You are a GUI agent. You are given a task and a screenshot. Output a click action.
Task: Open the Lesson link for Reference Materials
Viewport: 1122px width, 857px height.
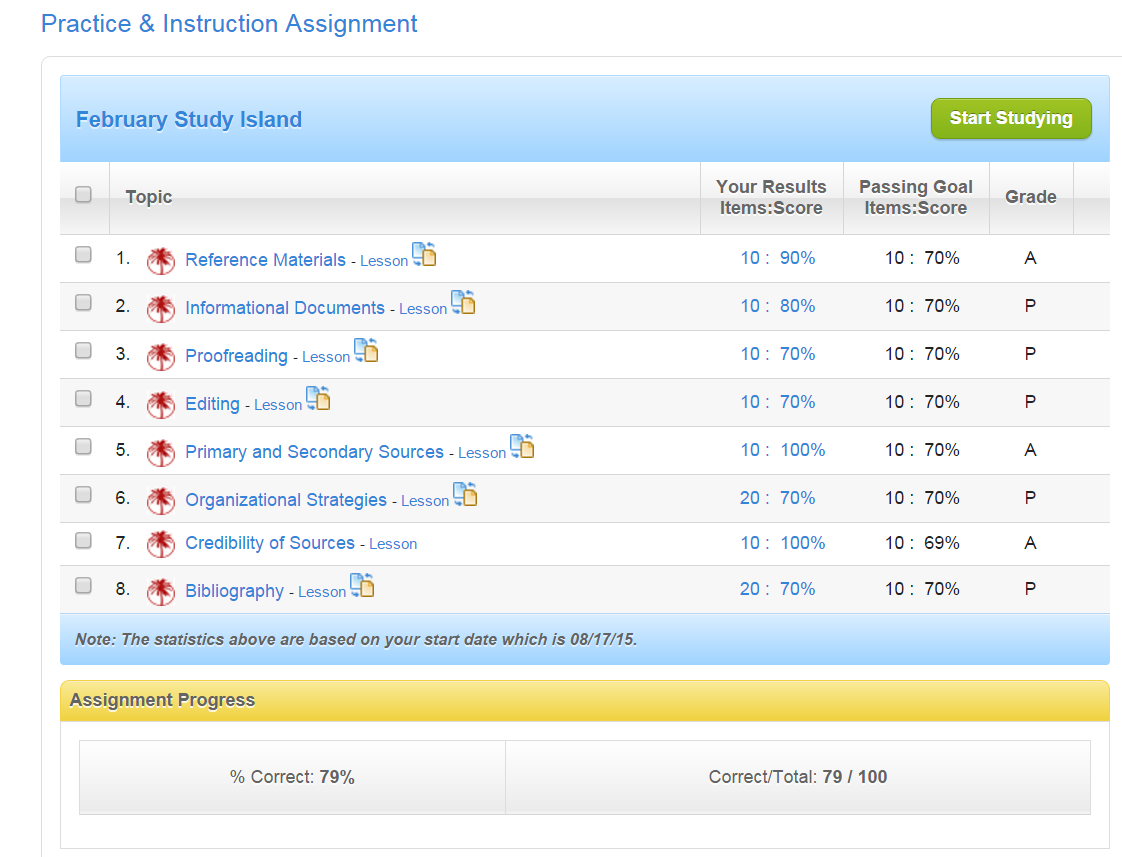pos(384,261)
